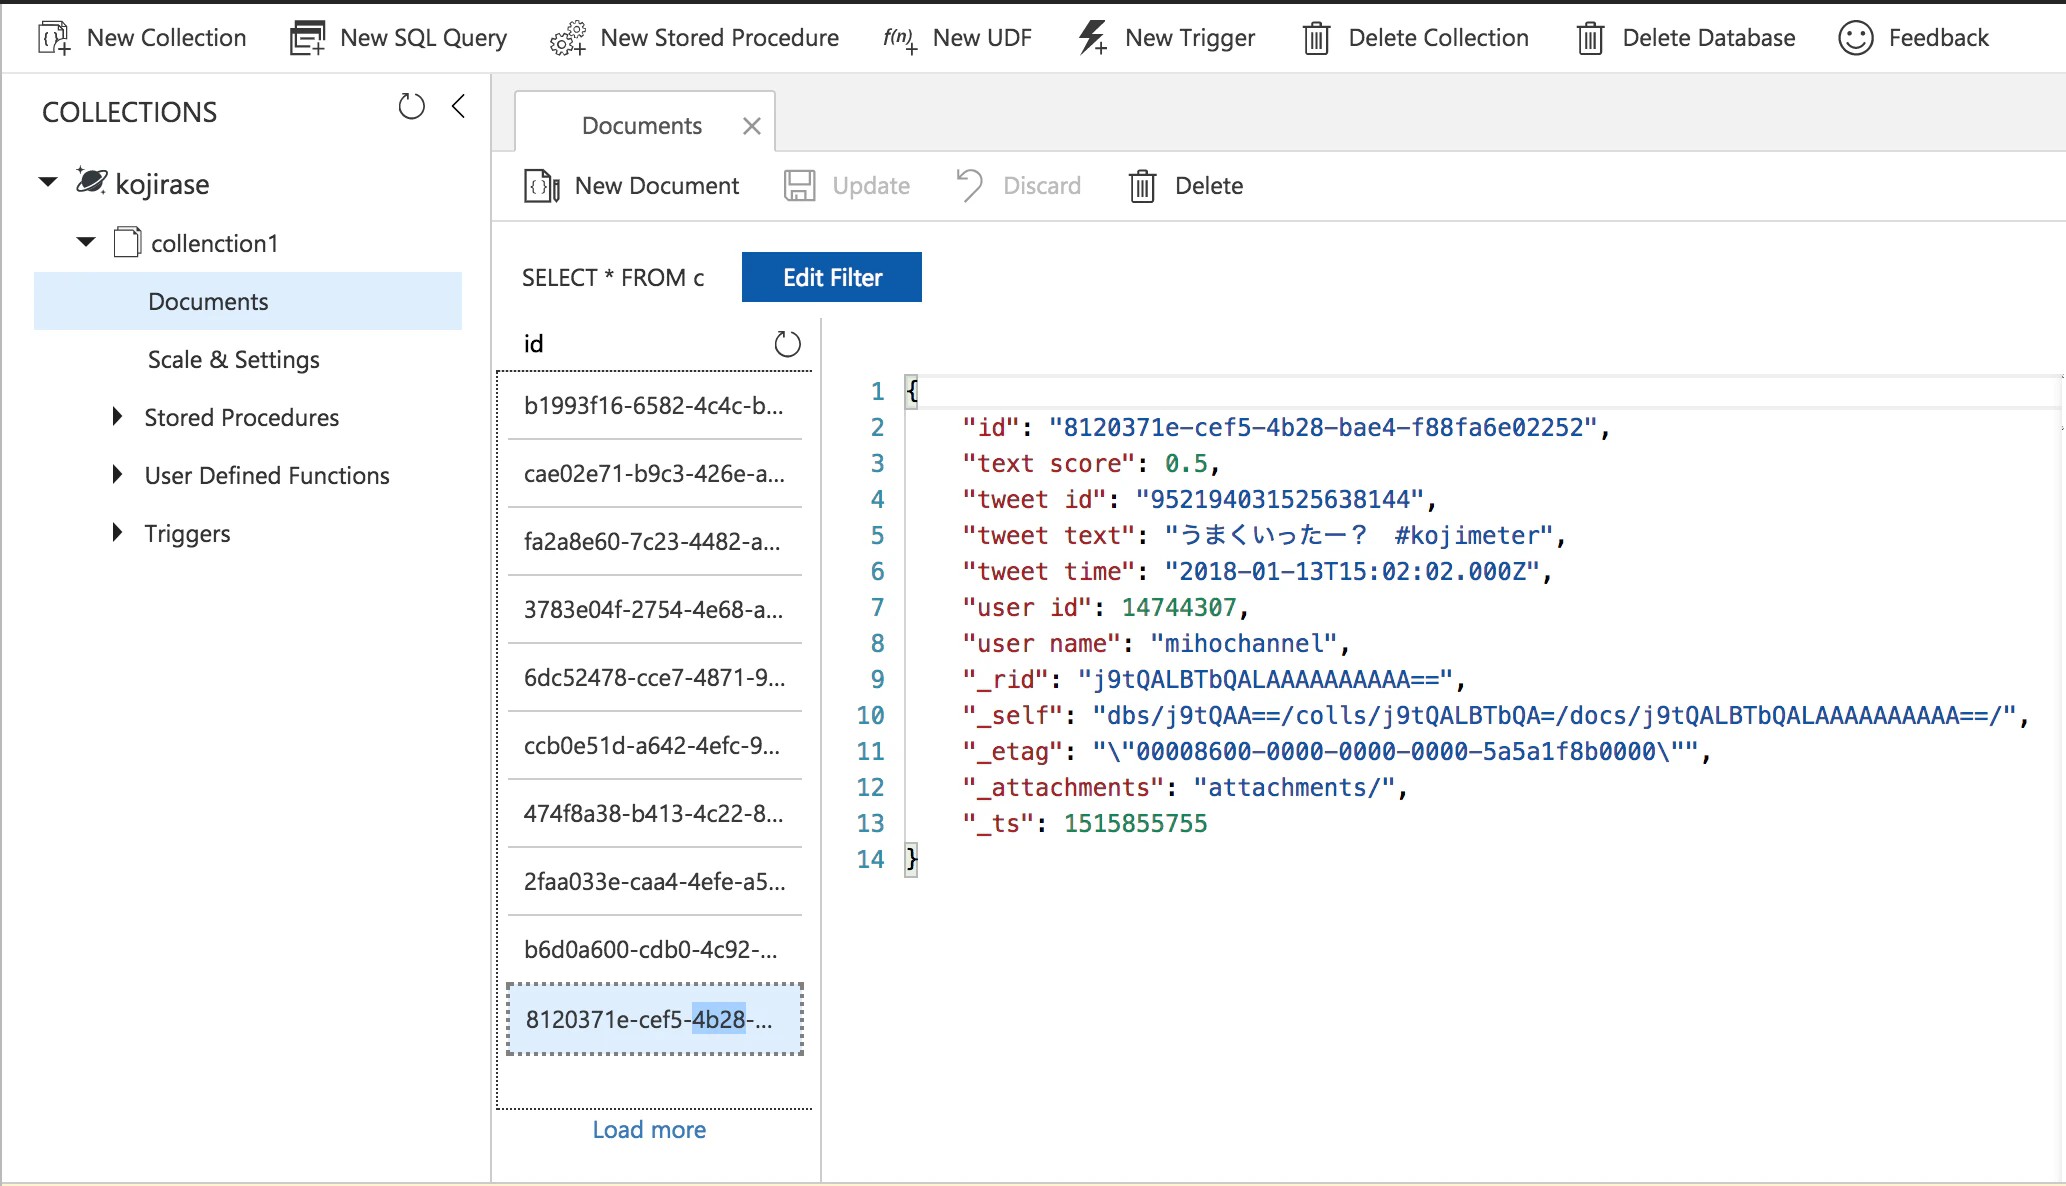Click the Delete Collection trash icon
This screenshot has width=2066, height=1186.
(x=1316, y=38)
